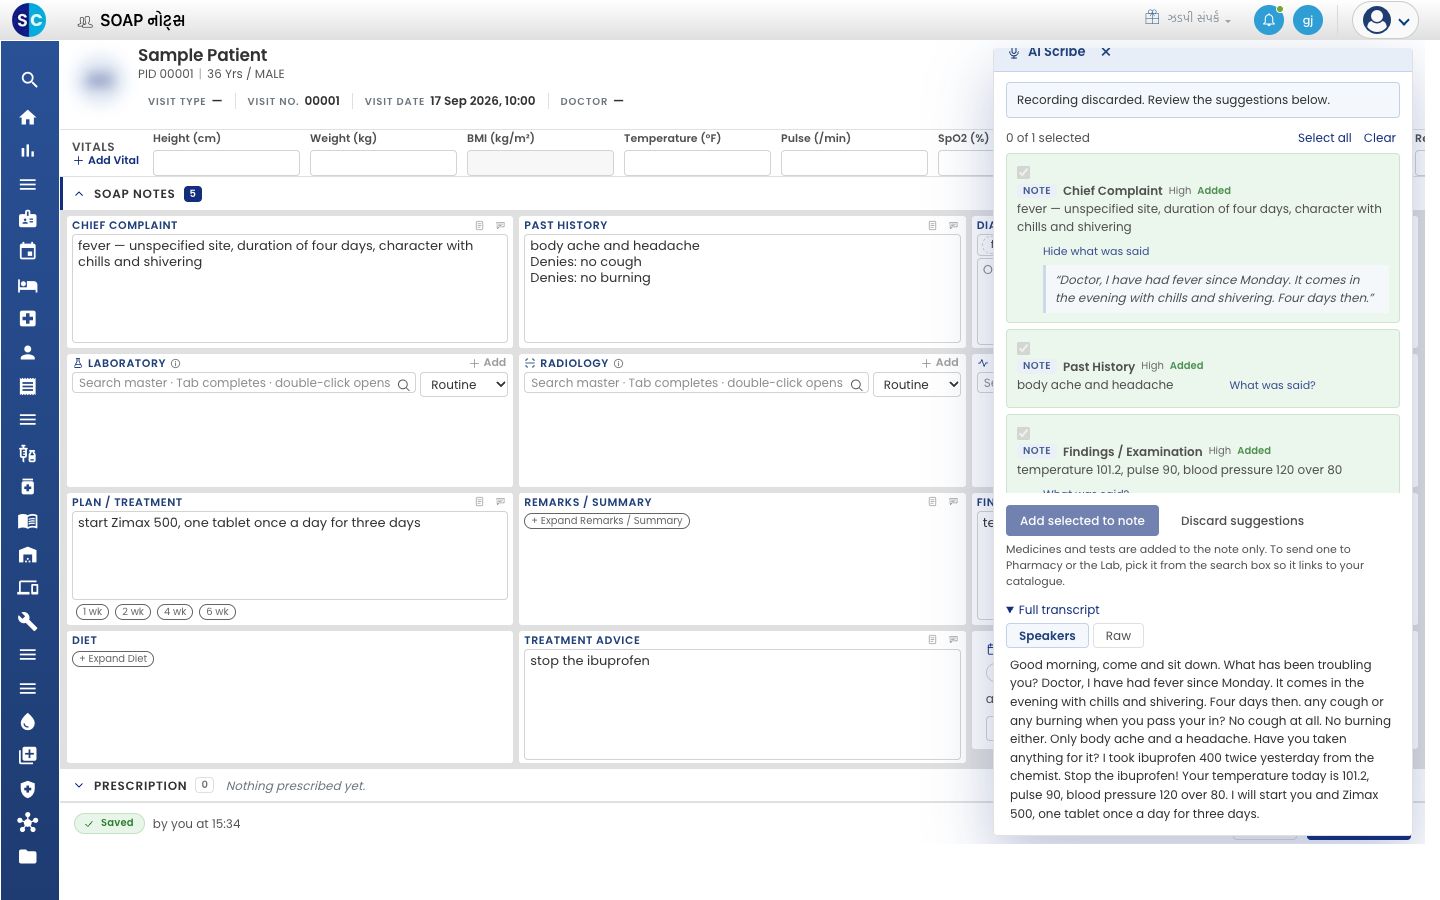Toggle the Chief Complaint suggestion checkbox
The width and height of the screenshot is (1440, 900).
click(x=1023, y=173)
